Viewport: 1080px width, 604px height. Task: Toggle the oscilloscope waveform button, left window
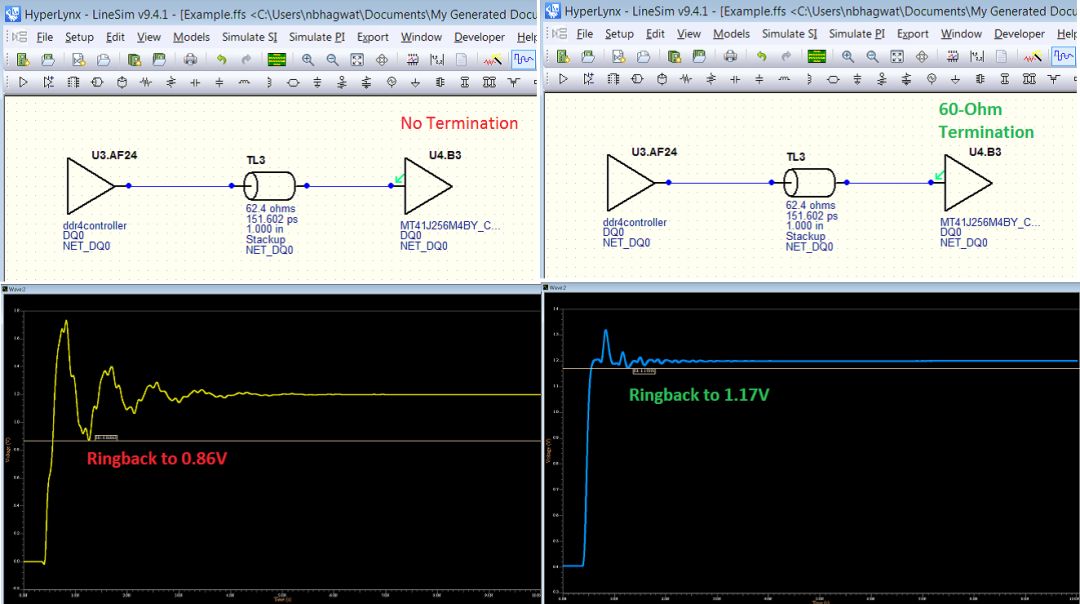pos(523,59)
